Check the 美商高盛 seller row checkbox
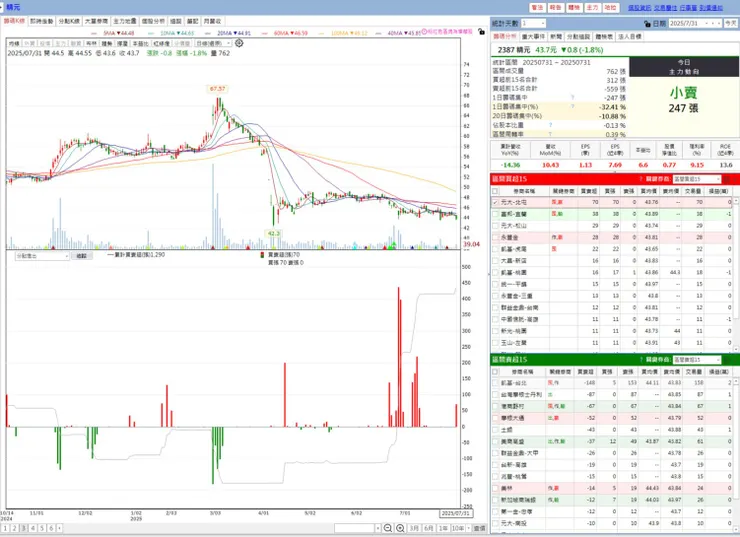 coord(495,442)
